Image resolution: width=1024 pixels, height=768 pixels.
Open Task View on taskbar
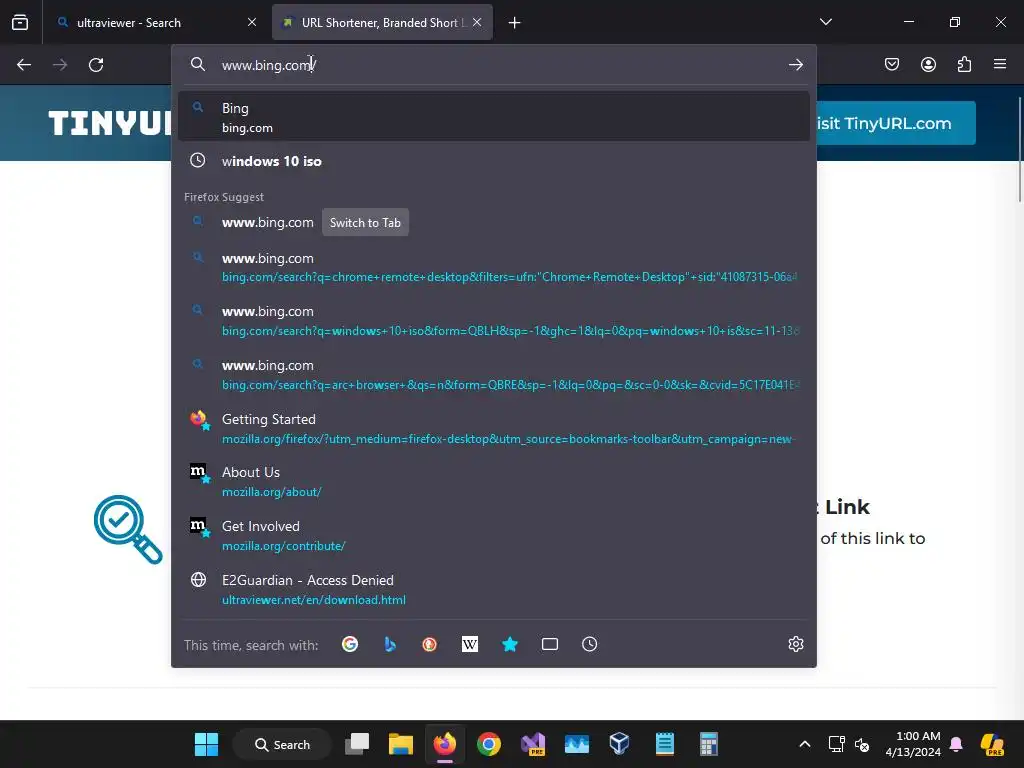(357, 744)
